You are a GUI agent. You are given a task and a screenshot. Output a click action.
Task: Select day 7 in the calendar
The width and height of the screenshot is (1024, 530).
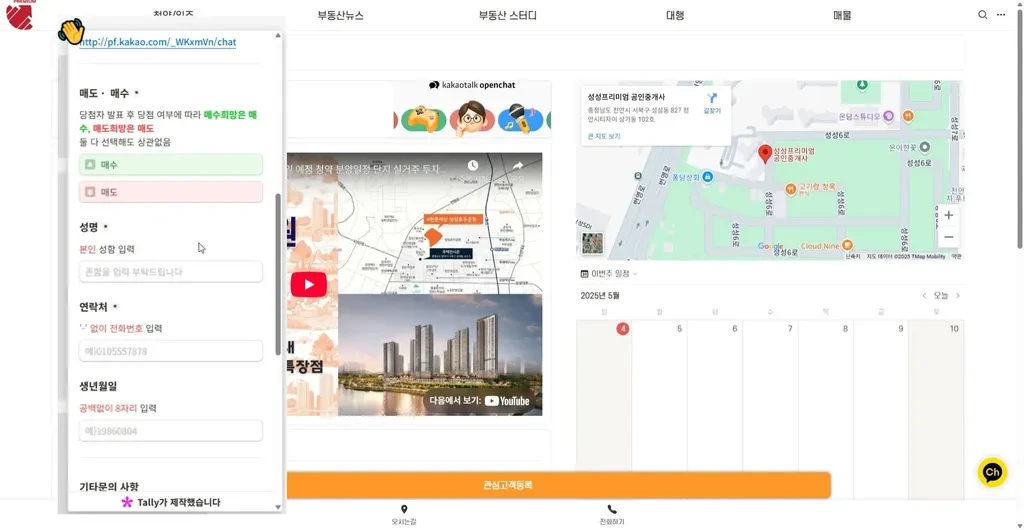[790, 329]
